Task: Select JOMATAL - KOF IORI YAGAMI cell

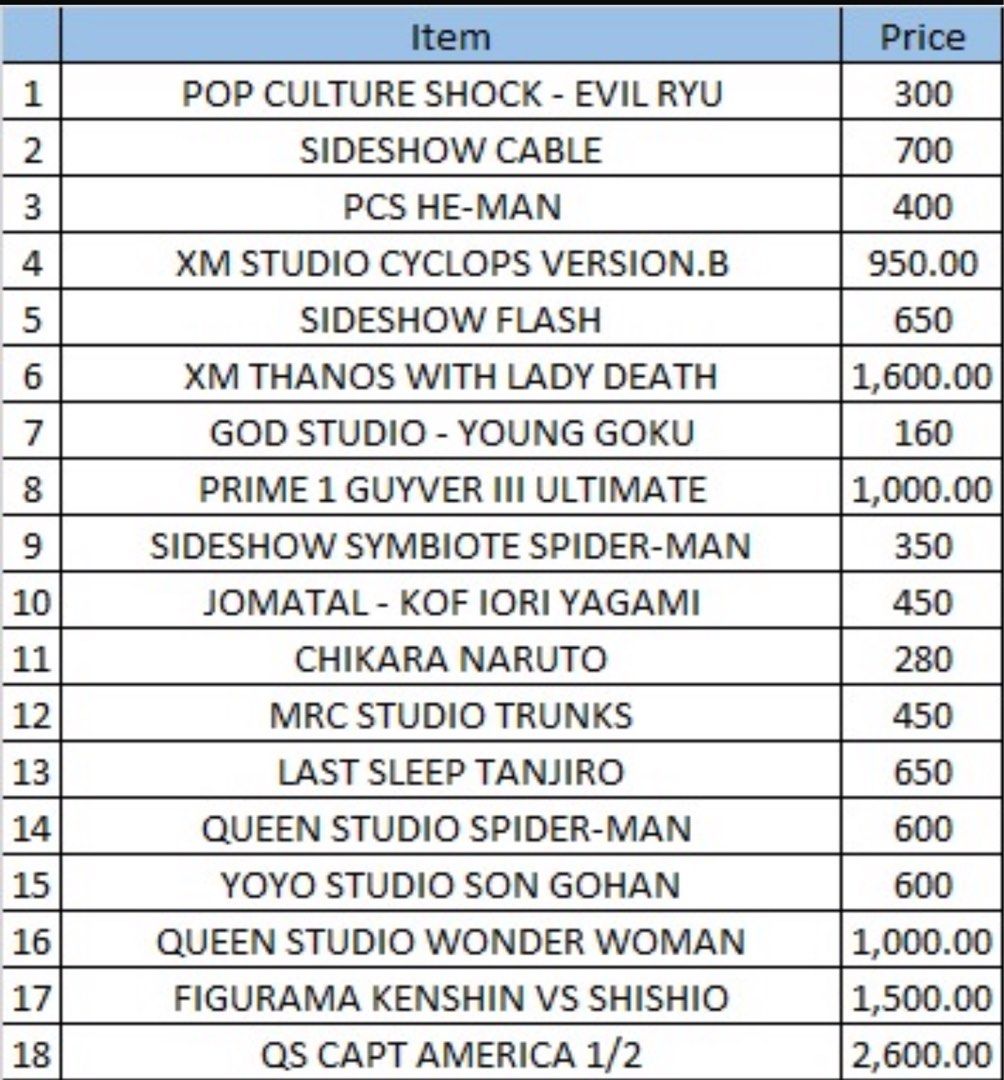Action: pos(450,600)
